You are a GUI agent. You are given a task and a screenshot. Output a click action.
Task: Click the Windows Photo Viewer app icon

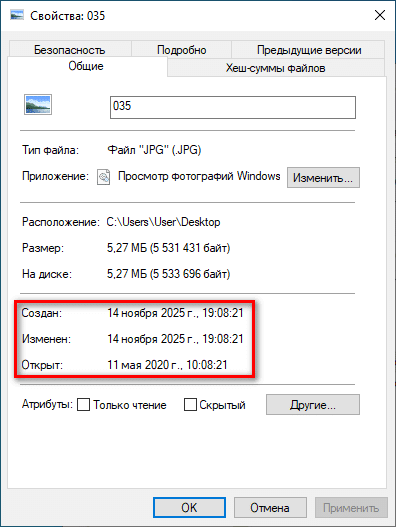[104, 177]
